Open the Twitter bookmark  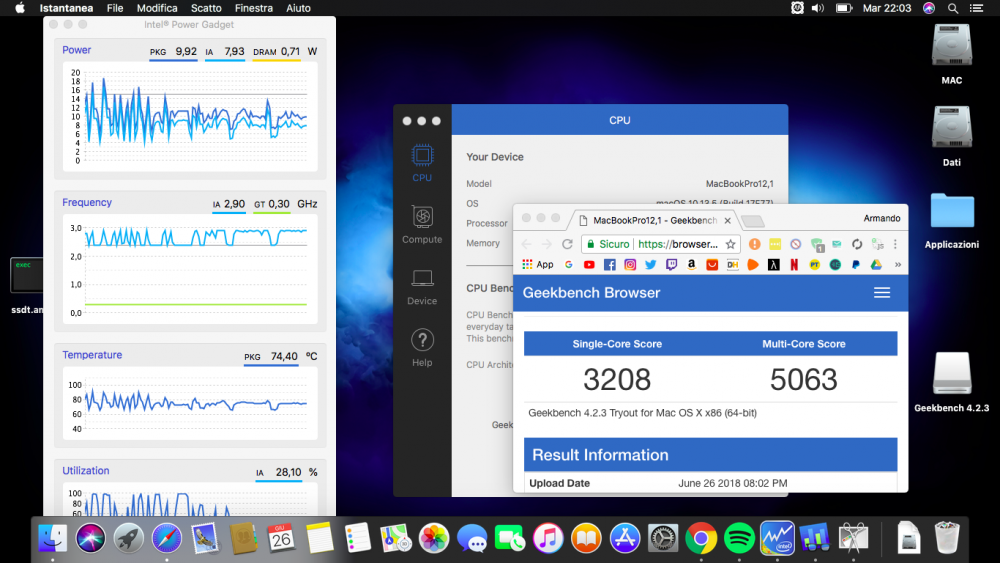[650, 265]
